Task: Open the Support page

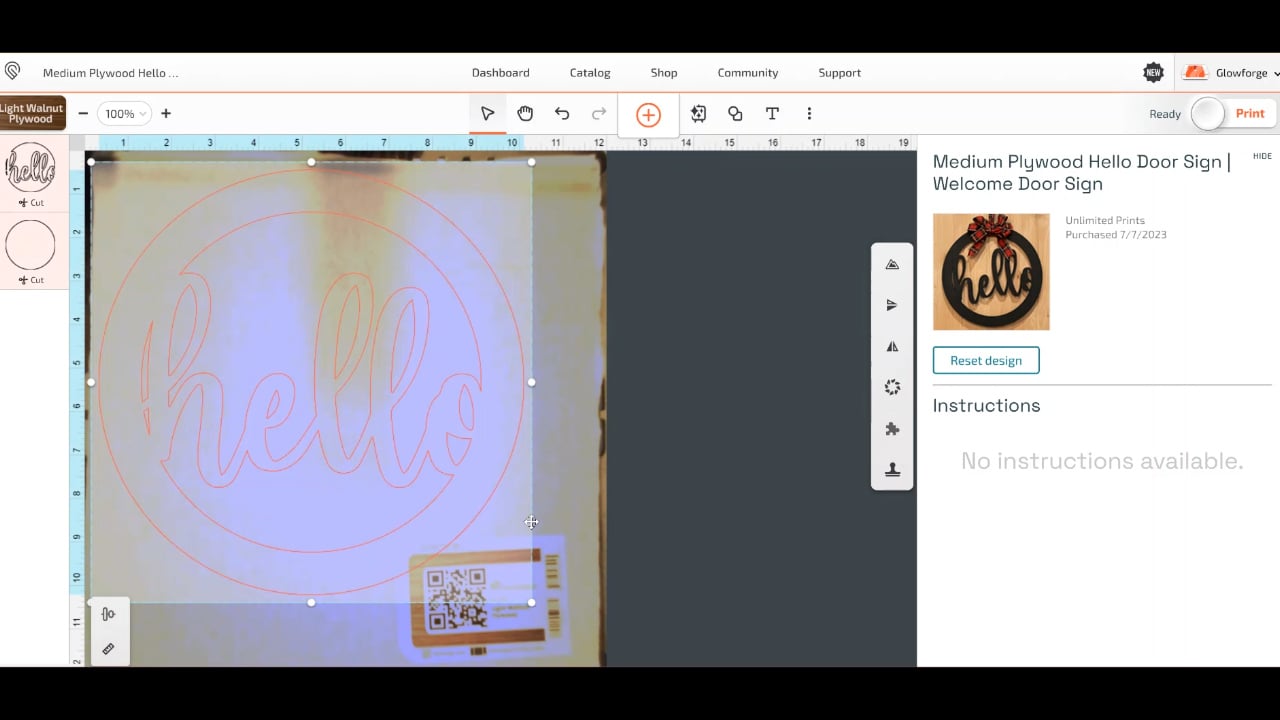Action: (x=840, y=73)
